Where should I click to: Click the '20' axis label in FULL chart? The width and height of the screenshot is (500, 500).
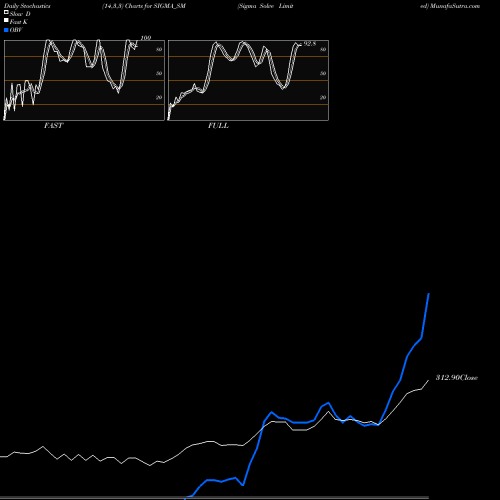[323, 97]
